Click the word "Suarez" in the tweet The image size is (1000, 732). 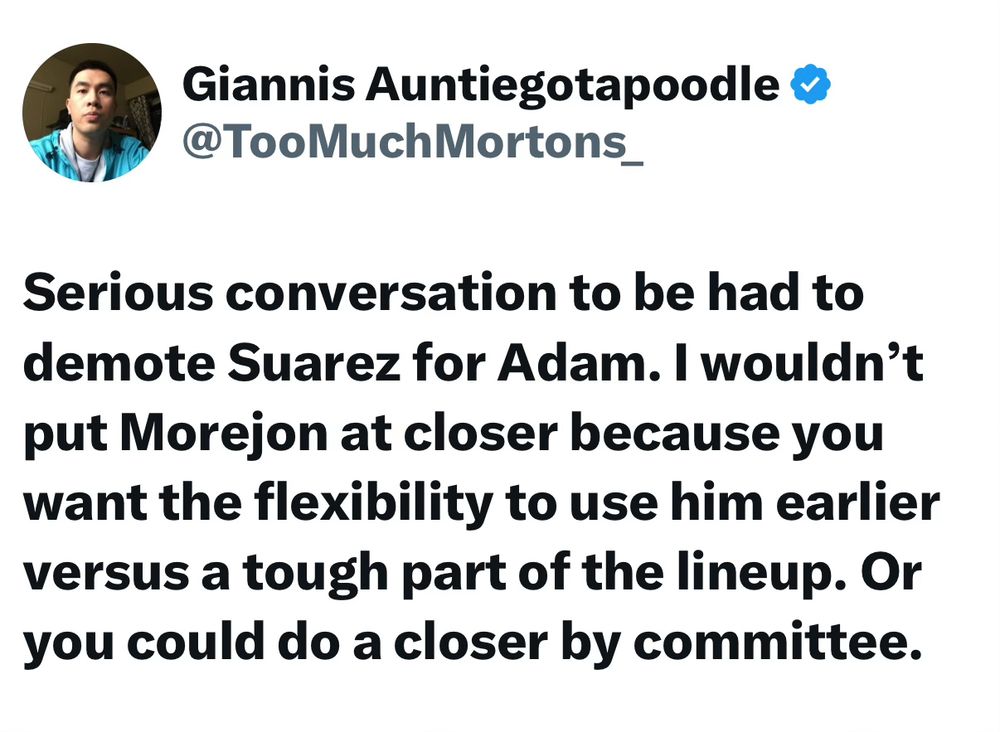click(x=314, y=363)
